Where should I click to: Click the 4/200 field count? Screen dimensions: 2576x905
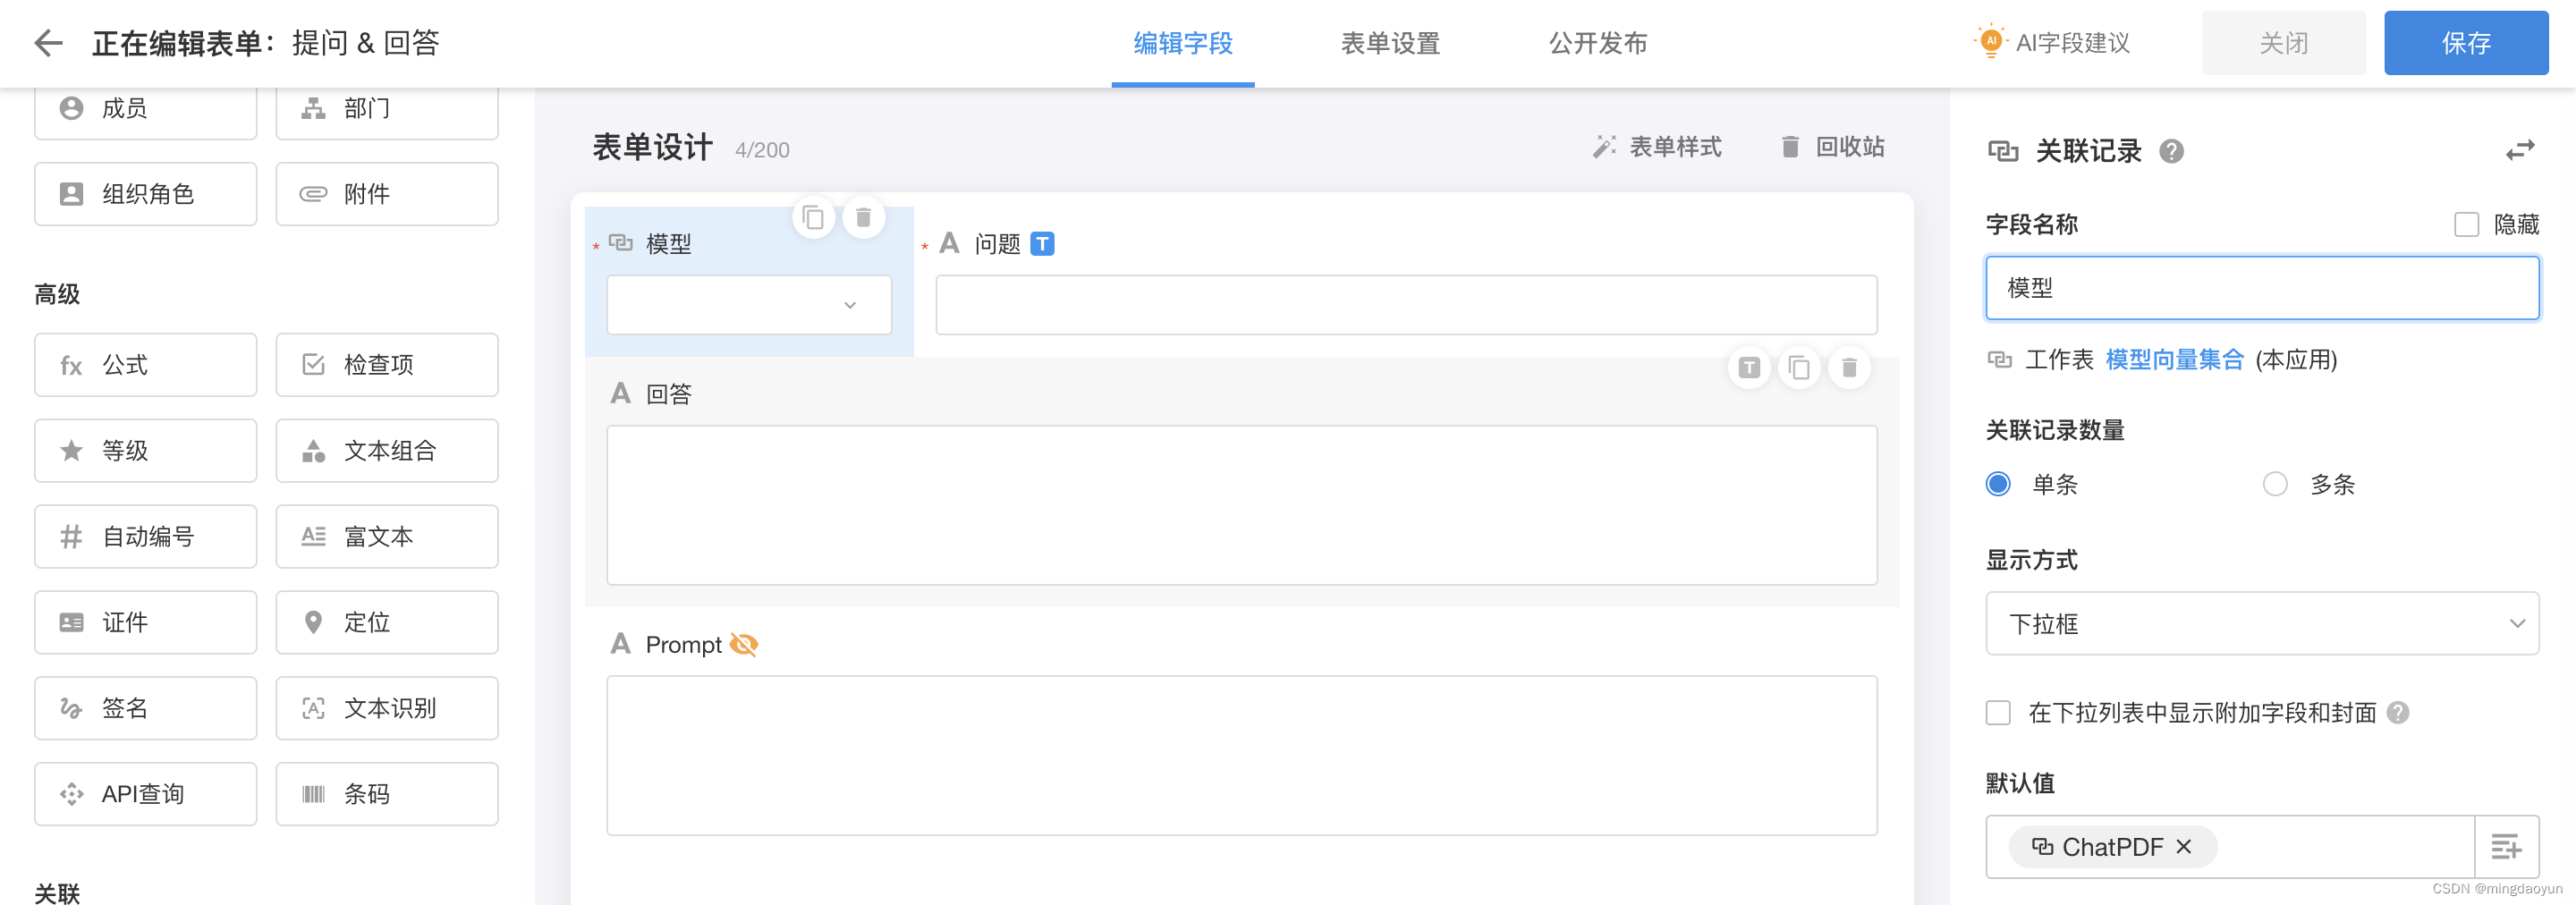(762, 151)
